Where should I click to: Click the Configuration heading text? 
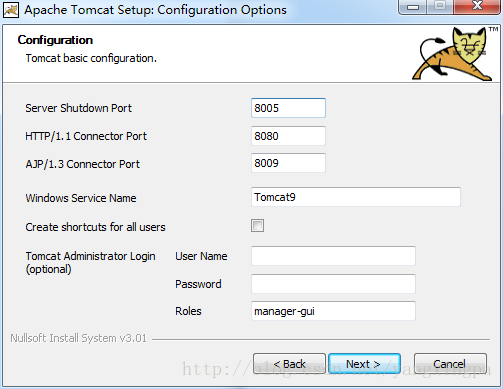pyautogui.click(x=55, y=40)
